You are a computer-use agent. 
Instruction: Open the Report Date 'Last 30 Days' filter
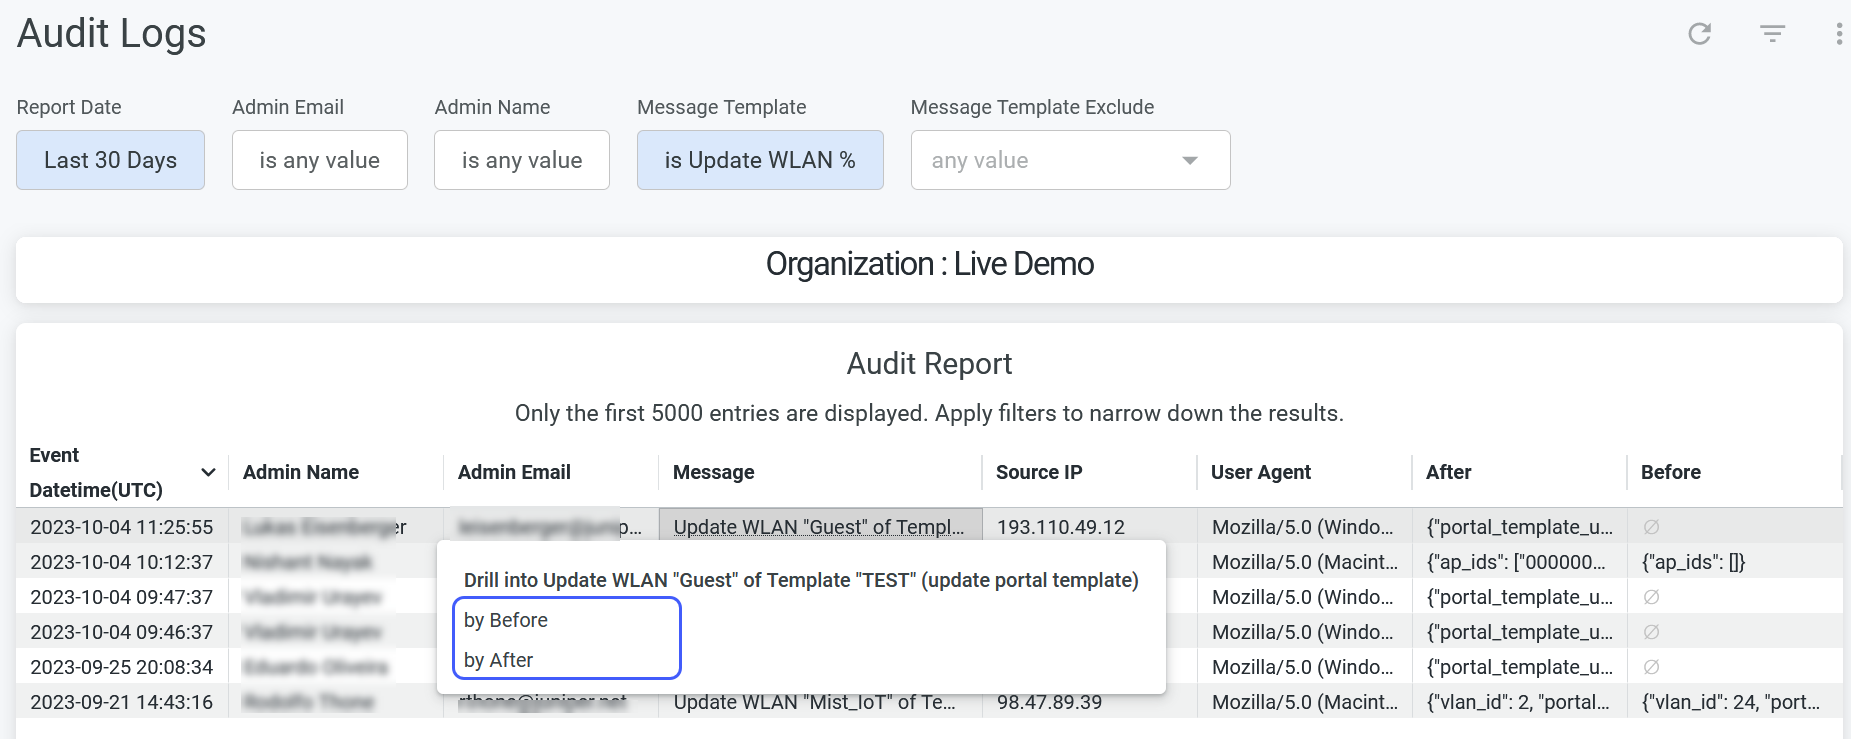(x=110, y=160)
